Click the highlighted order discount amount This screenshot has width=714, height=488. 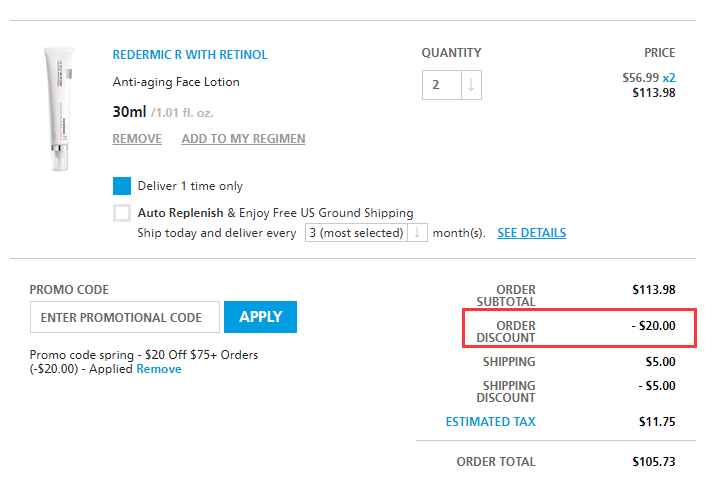654,325
